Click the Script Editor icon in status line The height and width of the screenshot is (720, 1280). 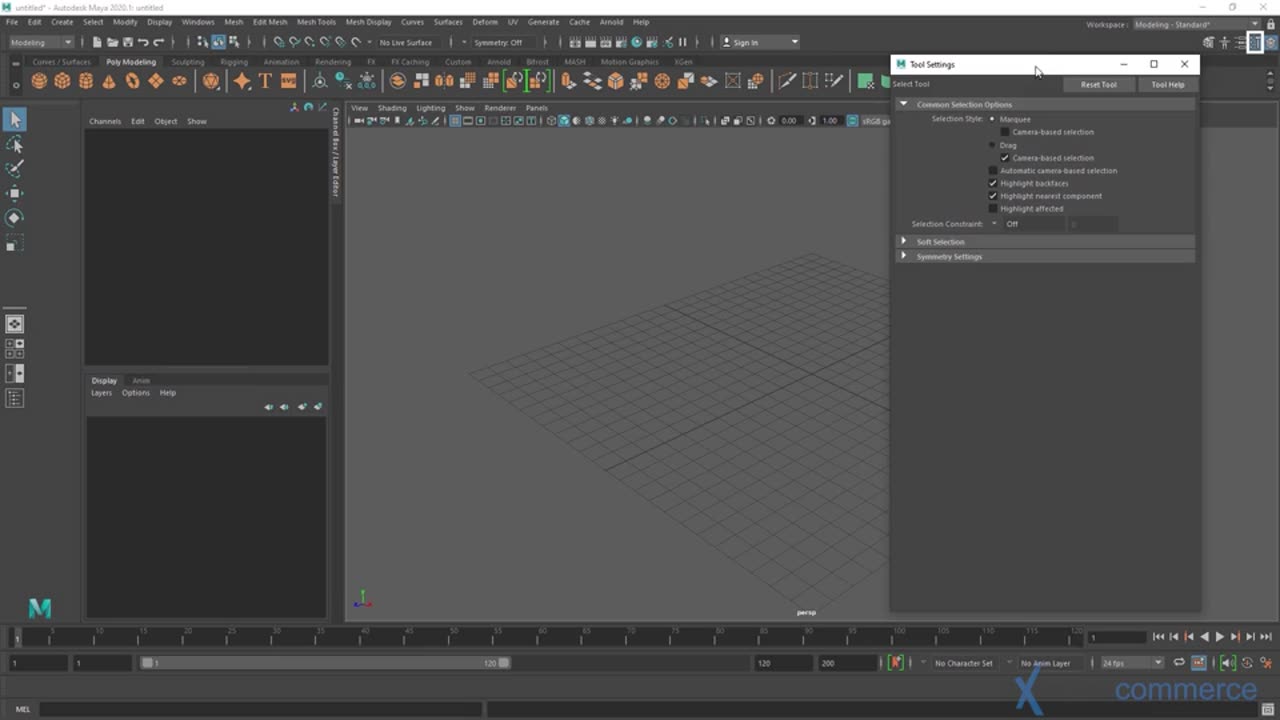coord(1268,709)
